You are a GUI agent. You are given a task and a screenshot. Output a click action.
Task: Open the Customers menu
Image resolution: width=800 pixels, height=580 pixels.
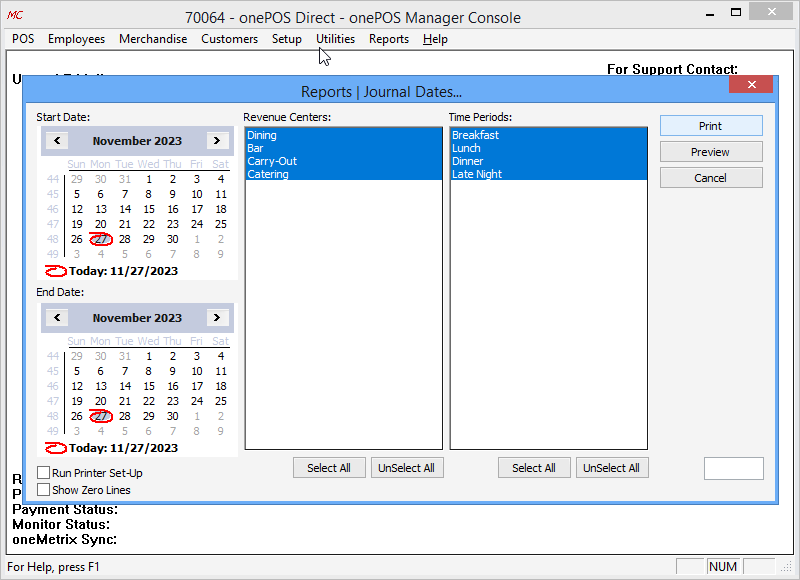(230, 39)
